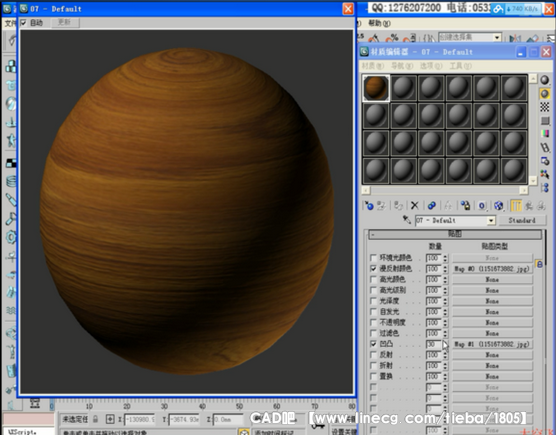
Task: Toggle the highlighted Show End Result icon
Action: [516, 206]
